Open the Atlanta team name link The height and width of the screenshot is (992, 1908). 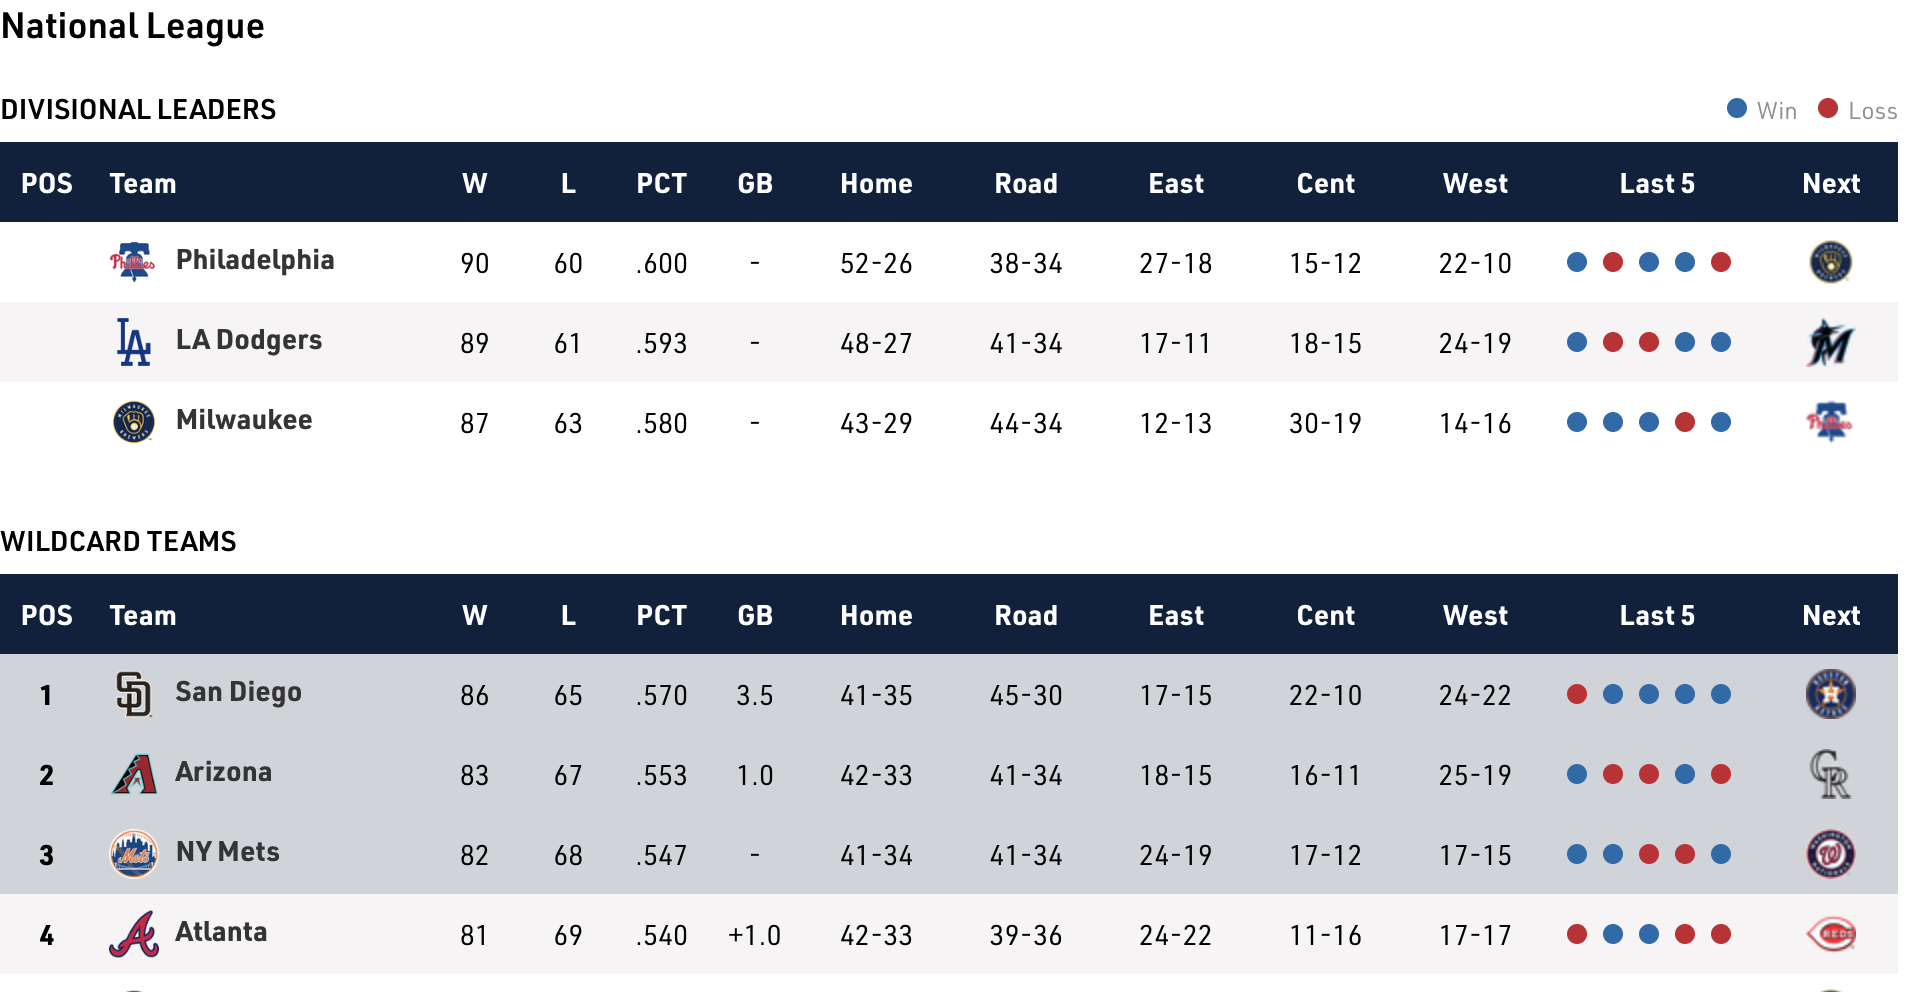[x=221, y=932]
